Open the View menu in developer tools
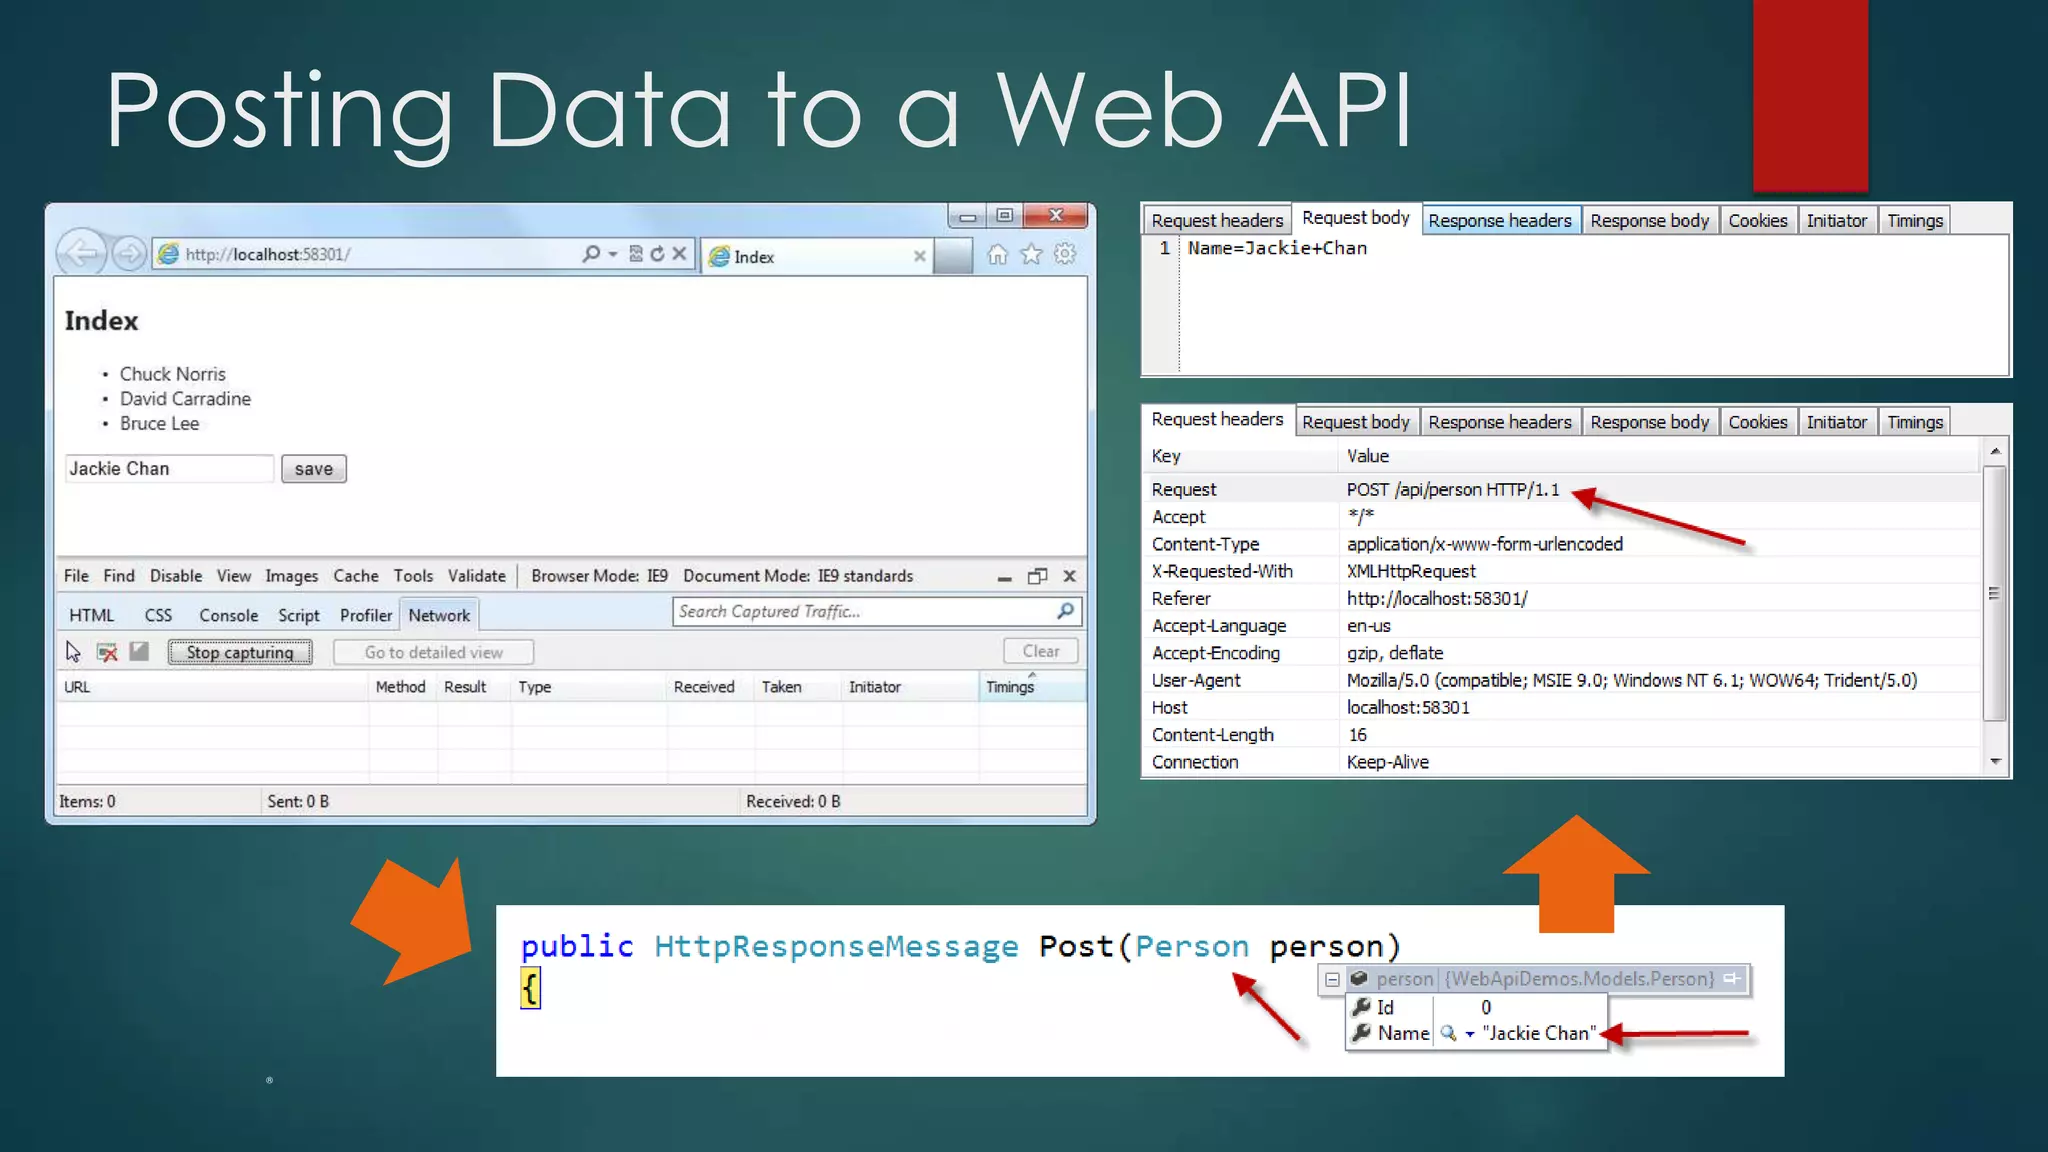This screenshot has width=2048, height=1152. click(x=234, y=576)
